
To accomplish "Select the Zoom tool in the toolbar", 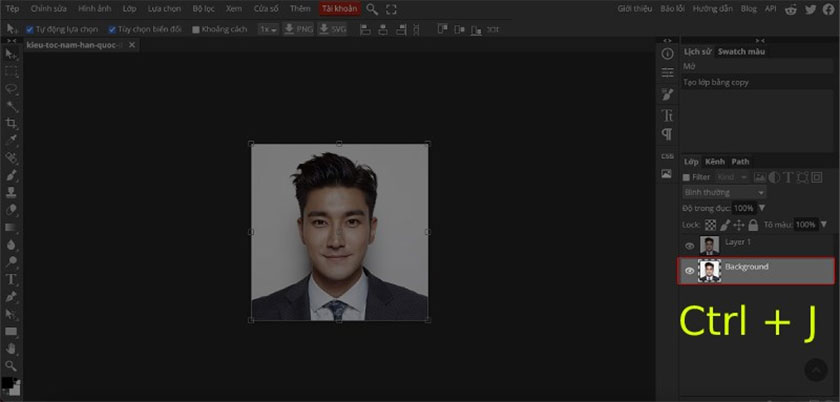I will coord(12,365).
